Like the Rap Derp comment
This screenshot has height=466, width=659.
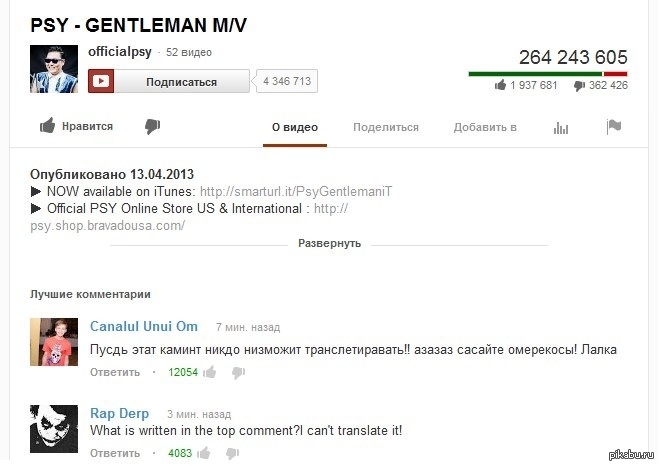click(x=203, y=453)
